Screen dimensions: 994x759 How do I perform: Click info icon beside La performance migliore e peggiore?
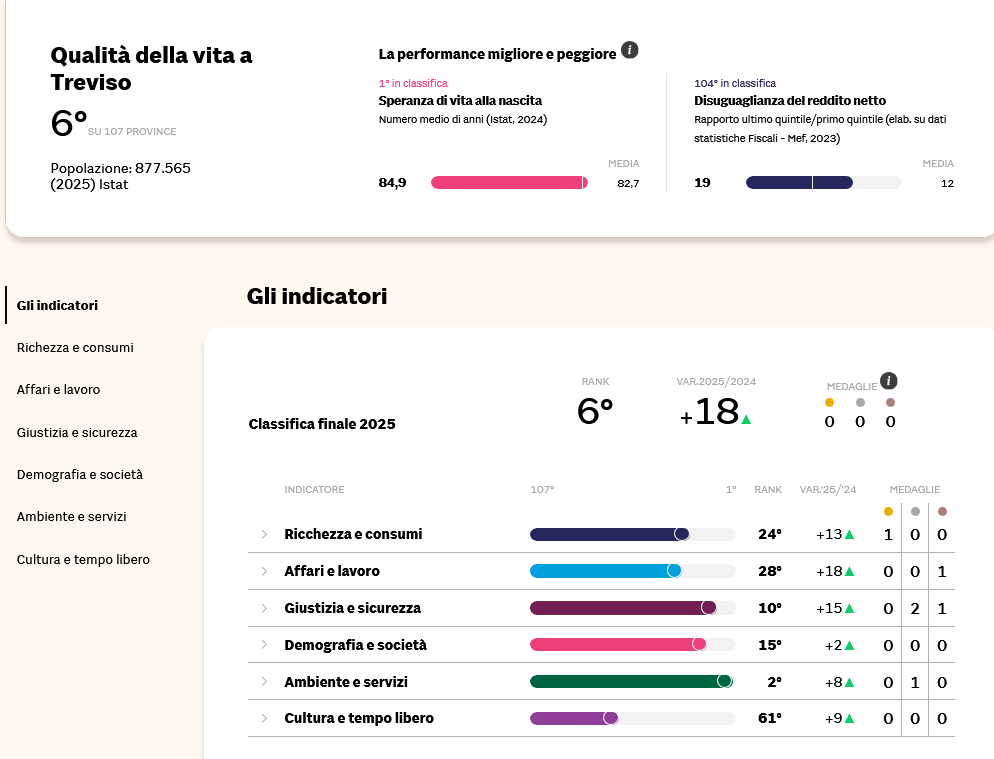click(629, 50)
